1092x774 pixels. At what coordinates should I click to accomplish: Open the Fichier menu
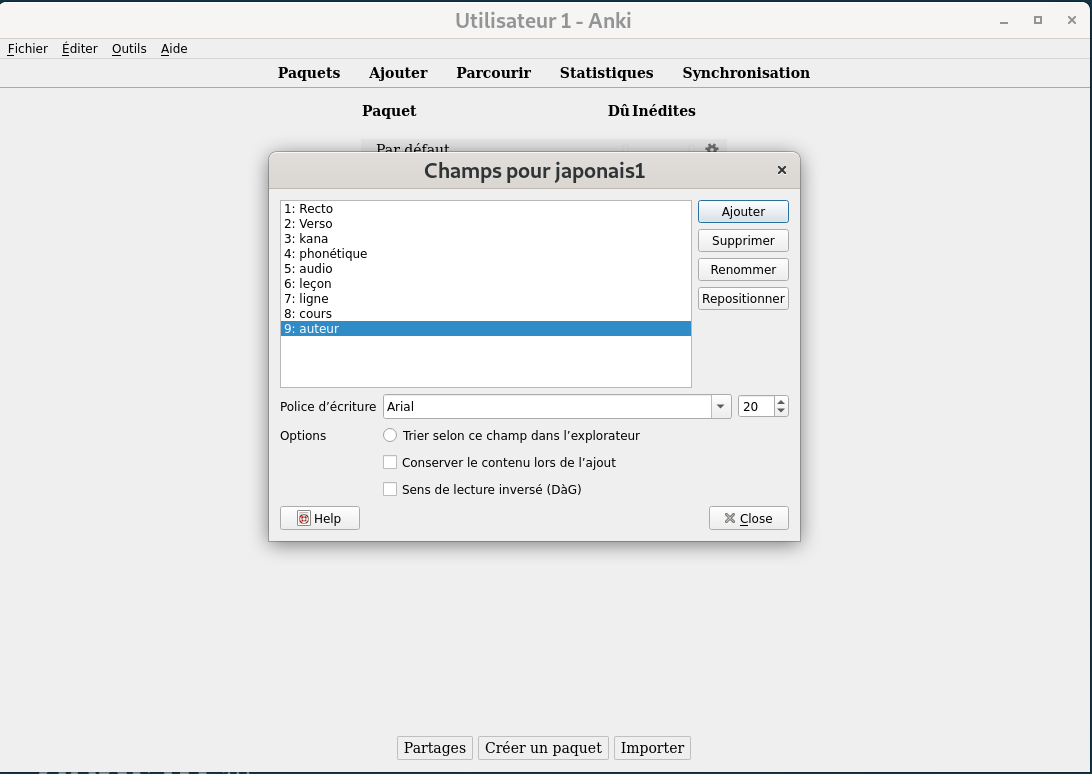(27, 48)
